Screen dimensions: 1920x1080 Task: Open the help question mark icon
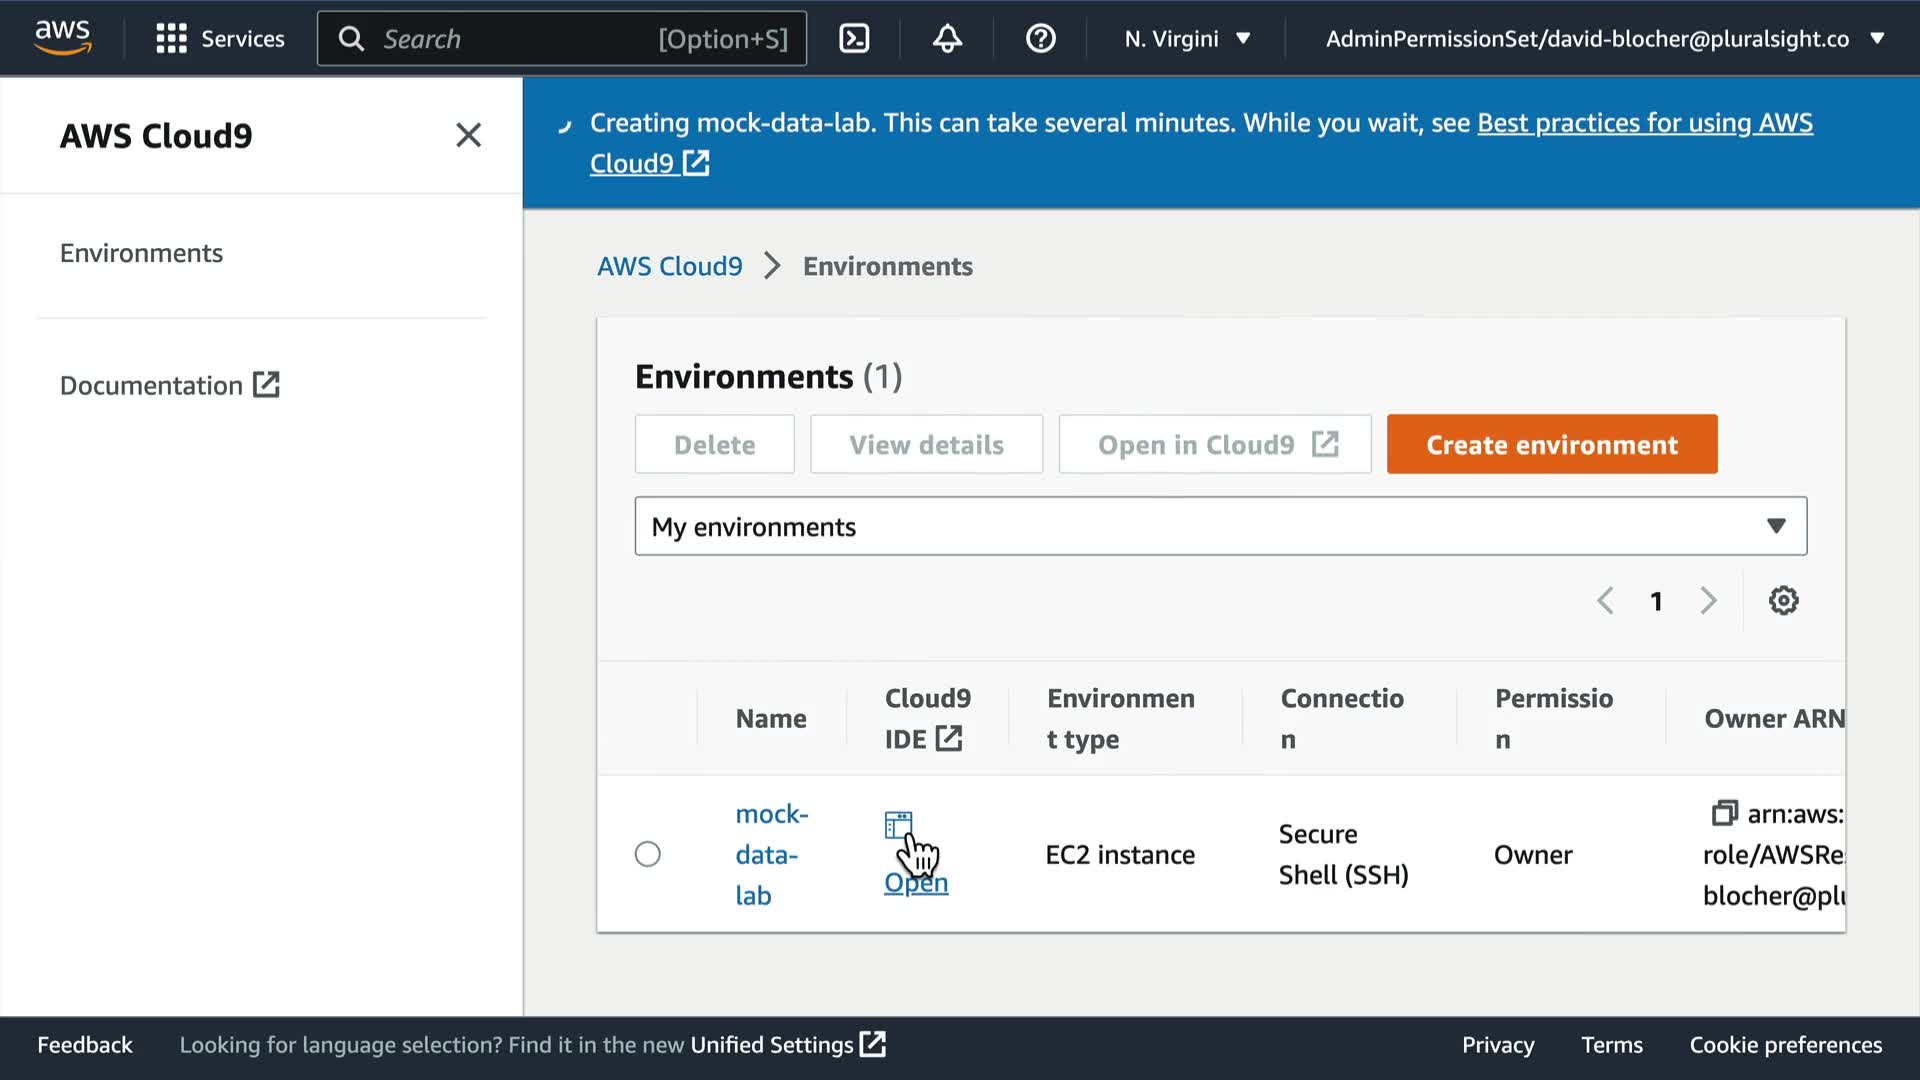click(1040, 38)
